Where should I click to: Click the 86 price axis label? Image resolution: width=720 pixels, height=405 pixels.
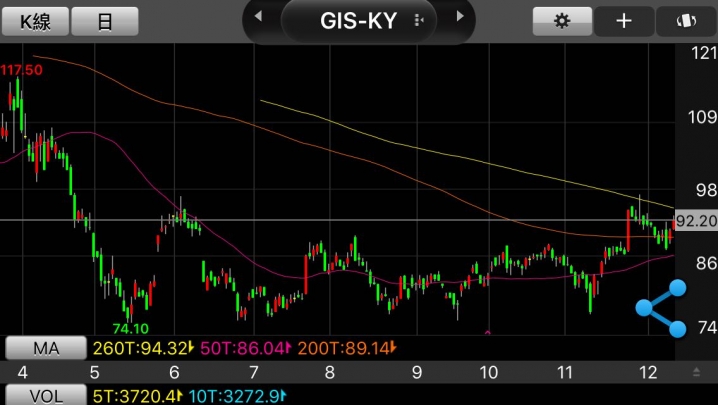[706, 263]
